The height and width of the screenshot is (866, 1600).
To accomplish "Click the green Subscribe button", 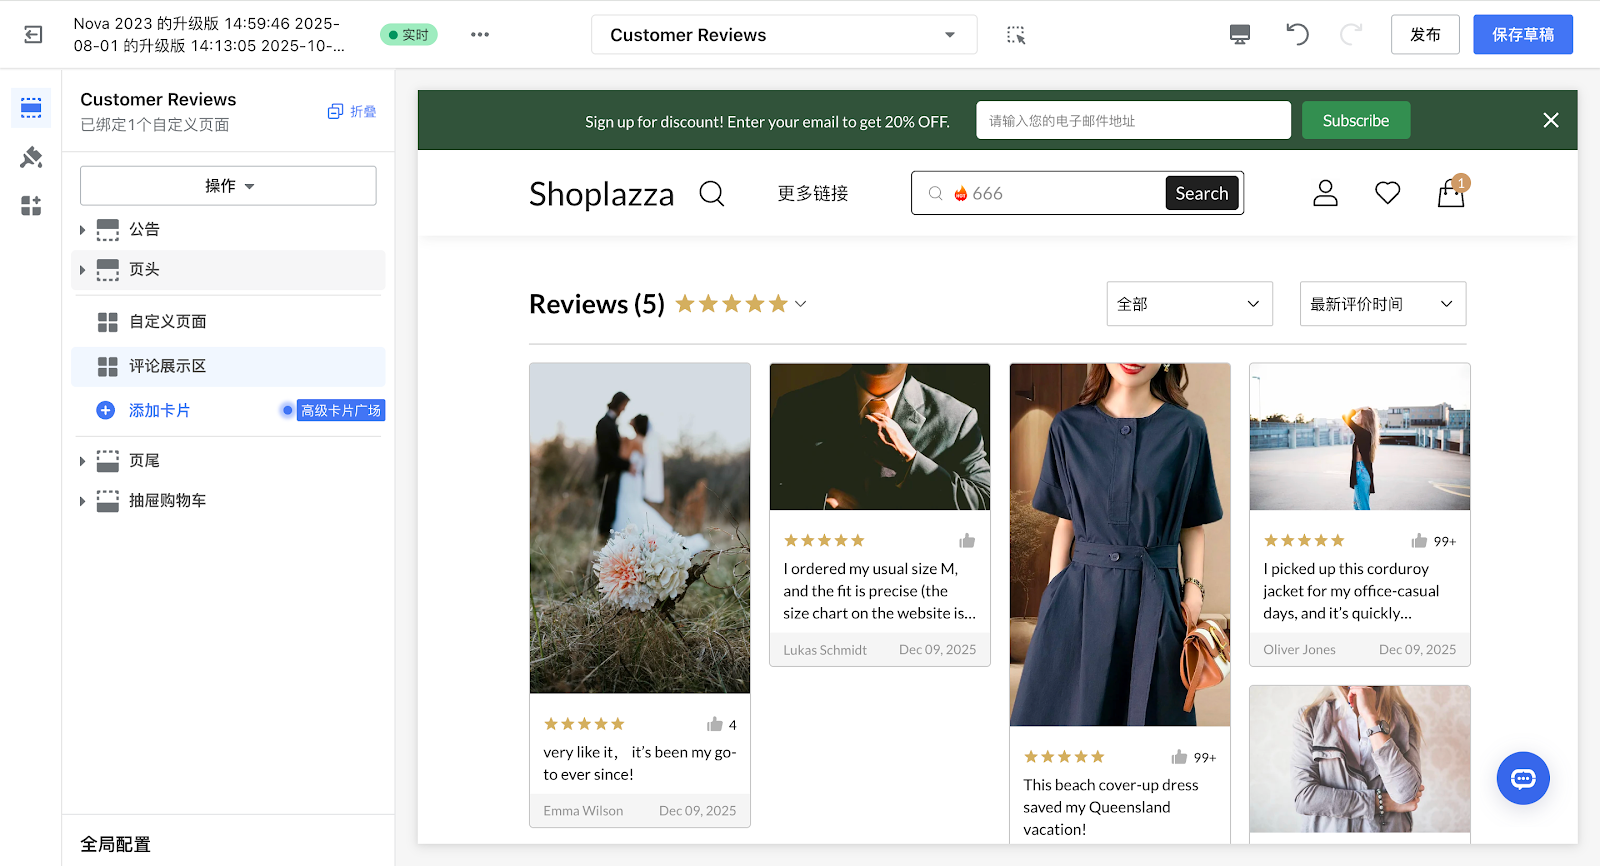I will pyautogui.click(x=1355, y=120).
